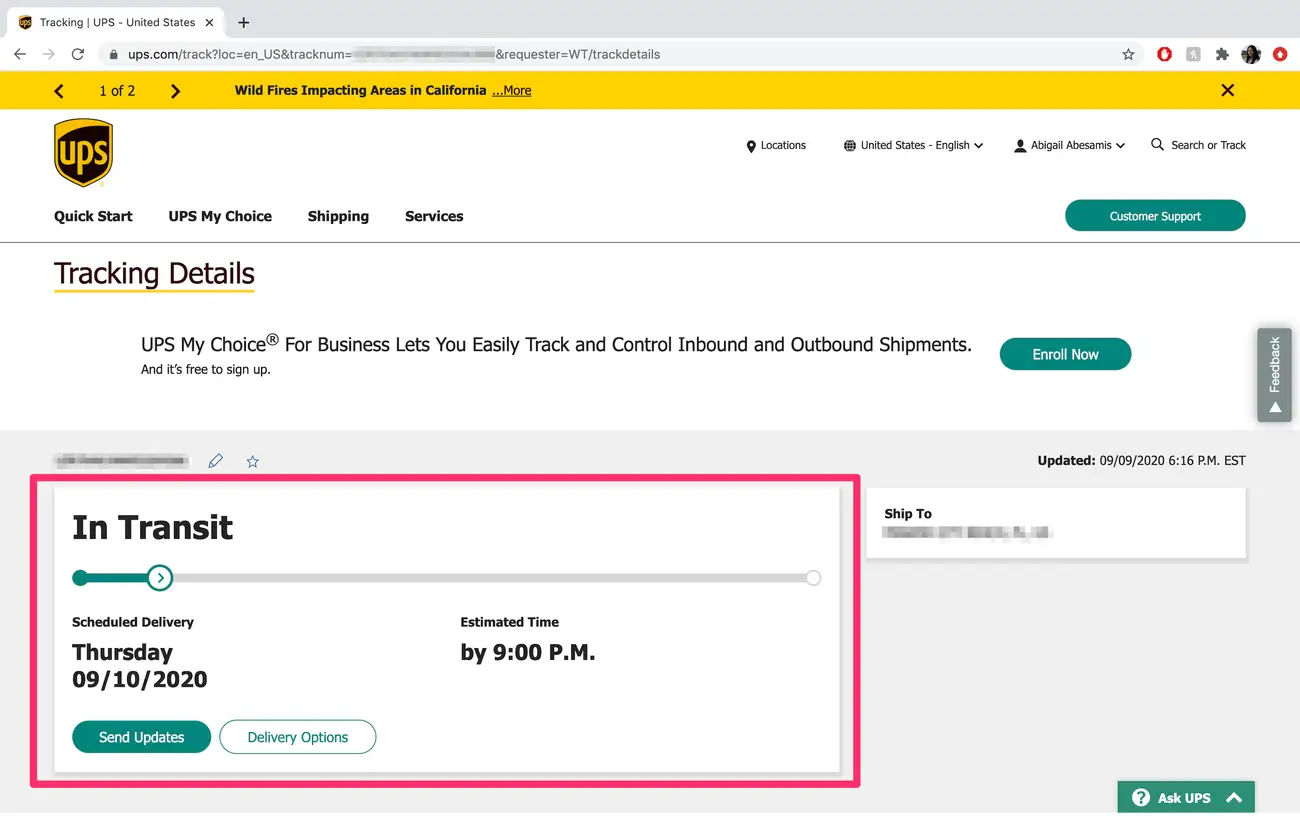Dismiss the yellow wildfire alert banner

coord(1227,90)
